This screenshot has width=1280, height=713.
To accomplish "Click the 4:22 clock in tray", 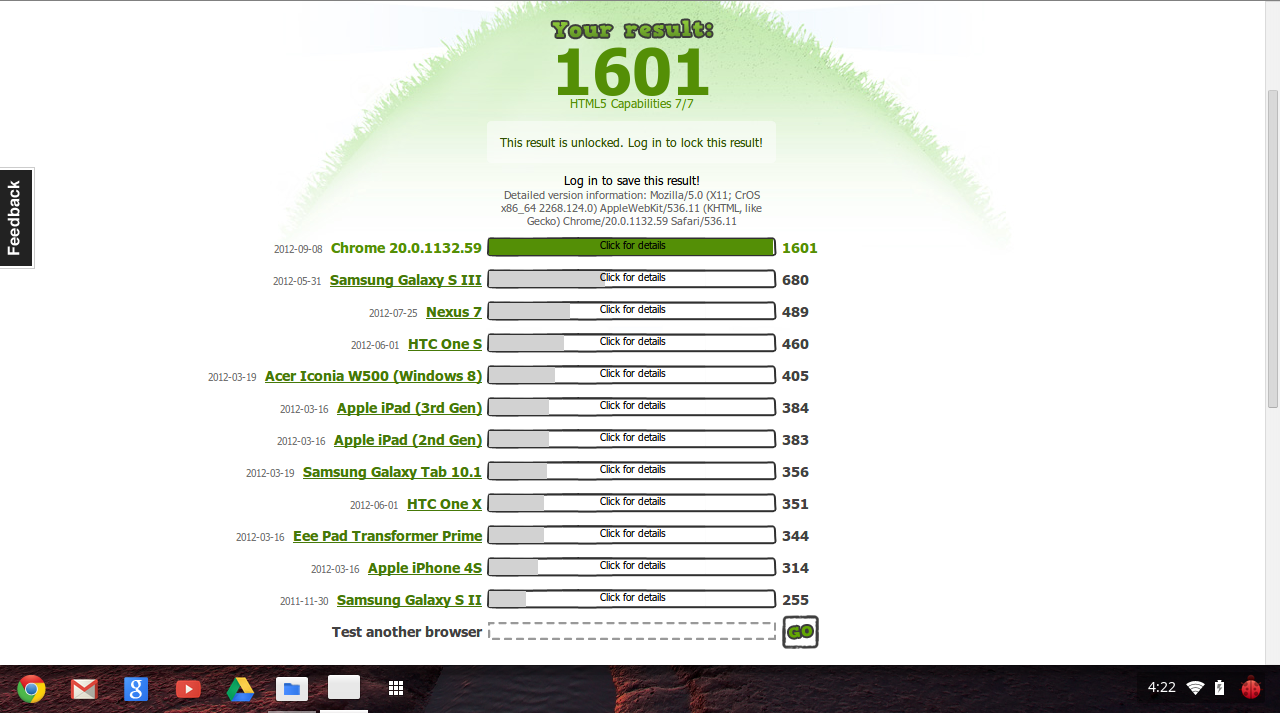I will coord(1161,687).
